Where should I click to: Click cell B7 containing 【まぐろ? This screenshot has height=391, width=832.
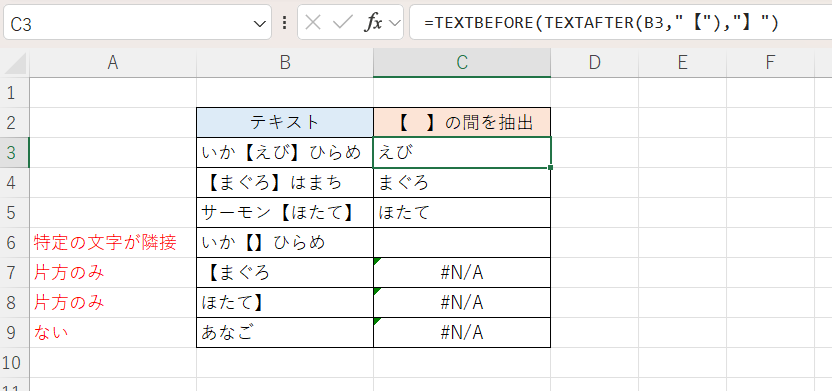click(x=285, y=273)
